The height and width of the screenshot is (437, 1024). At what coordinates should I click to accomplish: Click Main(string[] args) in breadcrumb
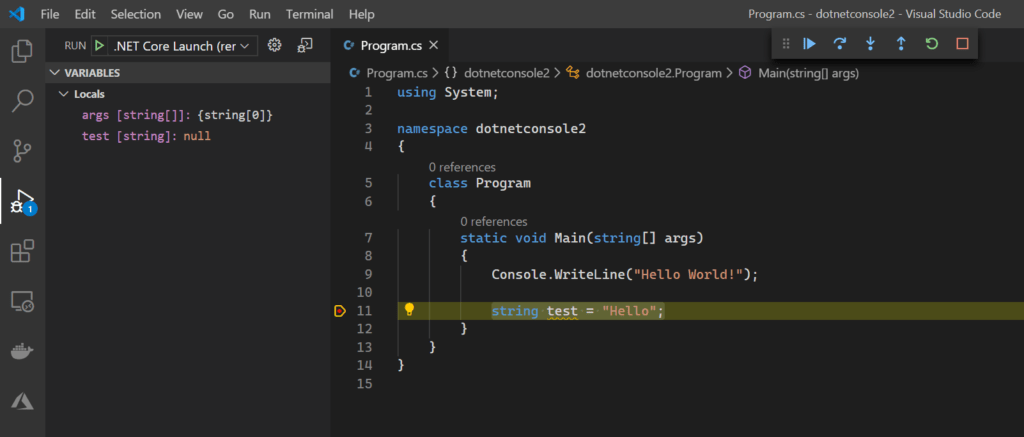(808, 73)
